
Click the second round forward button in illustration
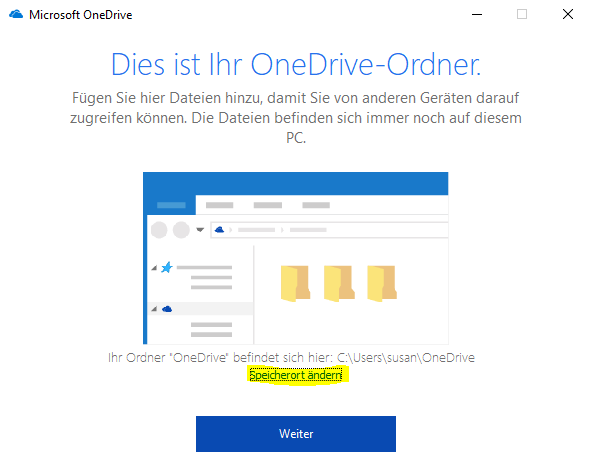(181, 230)
